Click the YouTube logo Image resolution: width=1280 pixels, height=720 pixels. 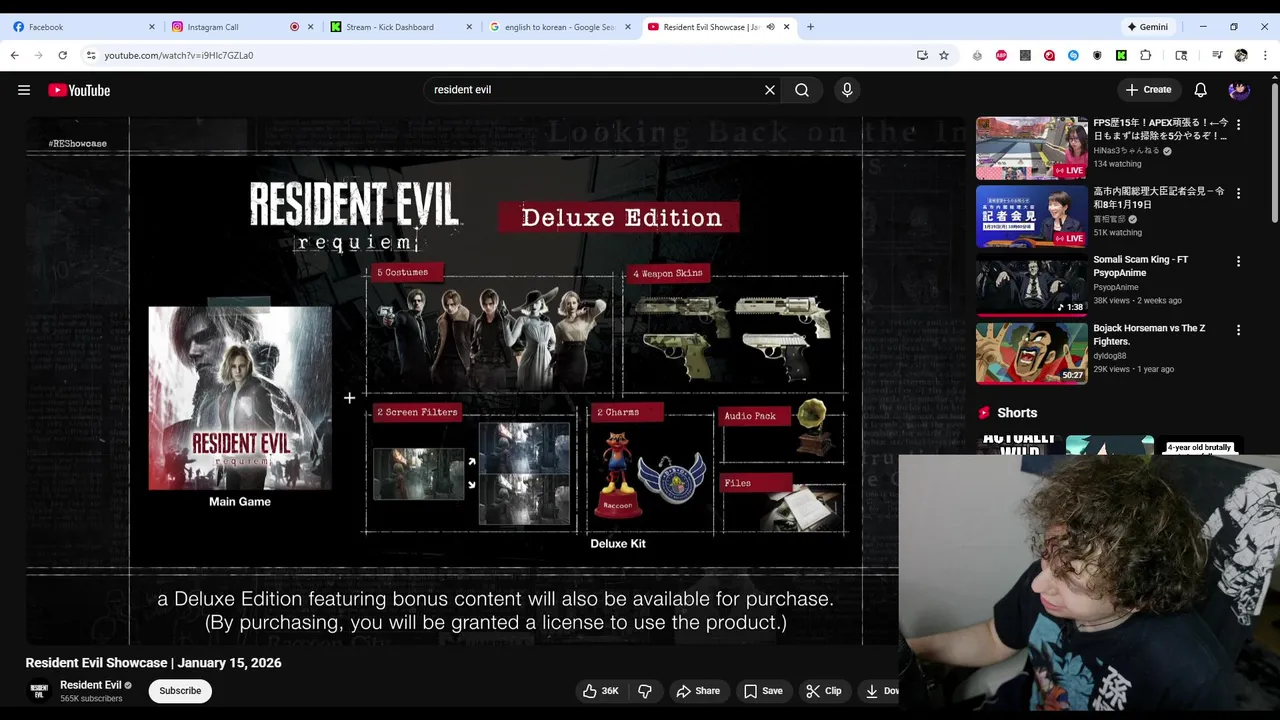point(79,90)
